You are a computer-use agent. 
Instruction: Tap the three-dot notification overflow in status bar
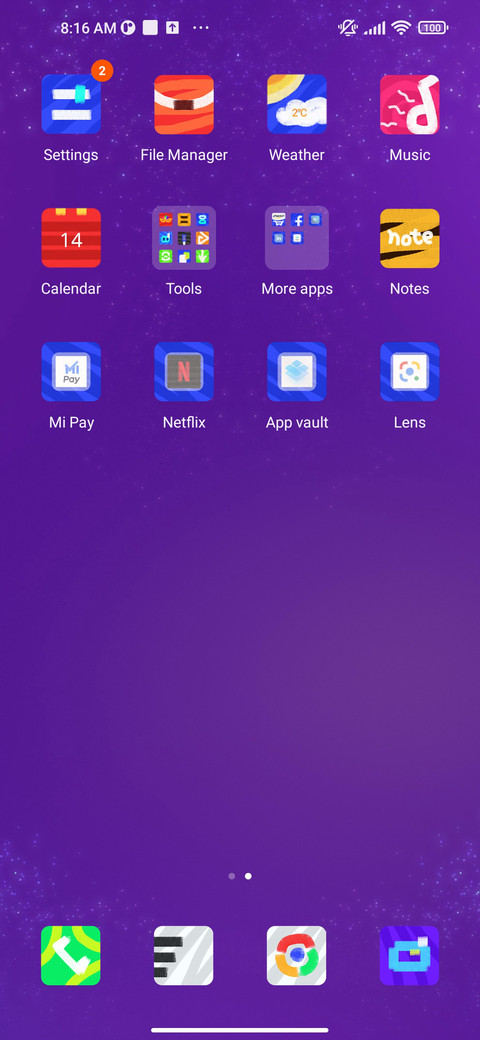click(x=200, y=28)
